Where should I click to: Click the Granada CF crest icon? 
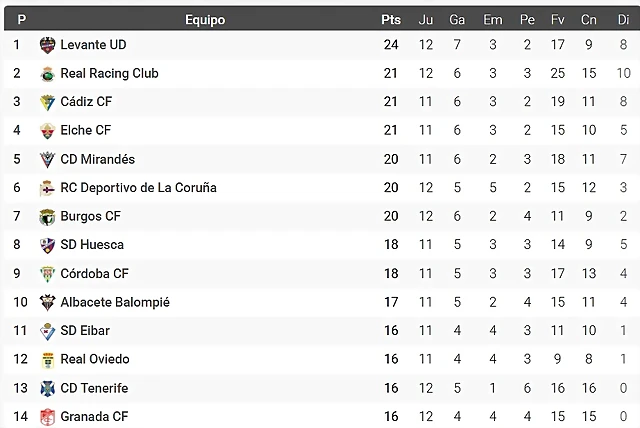tap(47, 417)
